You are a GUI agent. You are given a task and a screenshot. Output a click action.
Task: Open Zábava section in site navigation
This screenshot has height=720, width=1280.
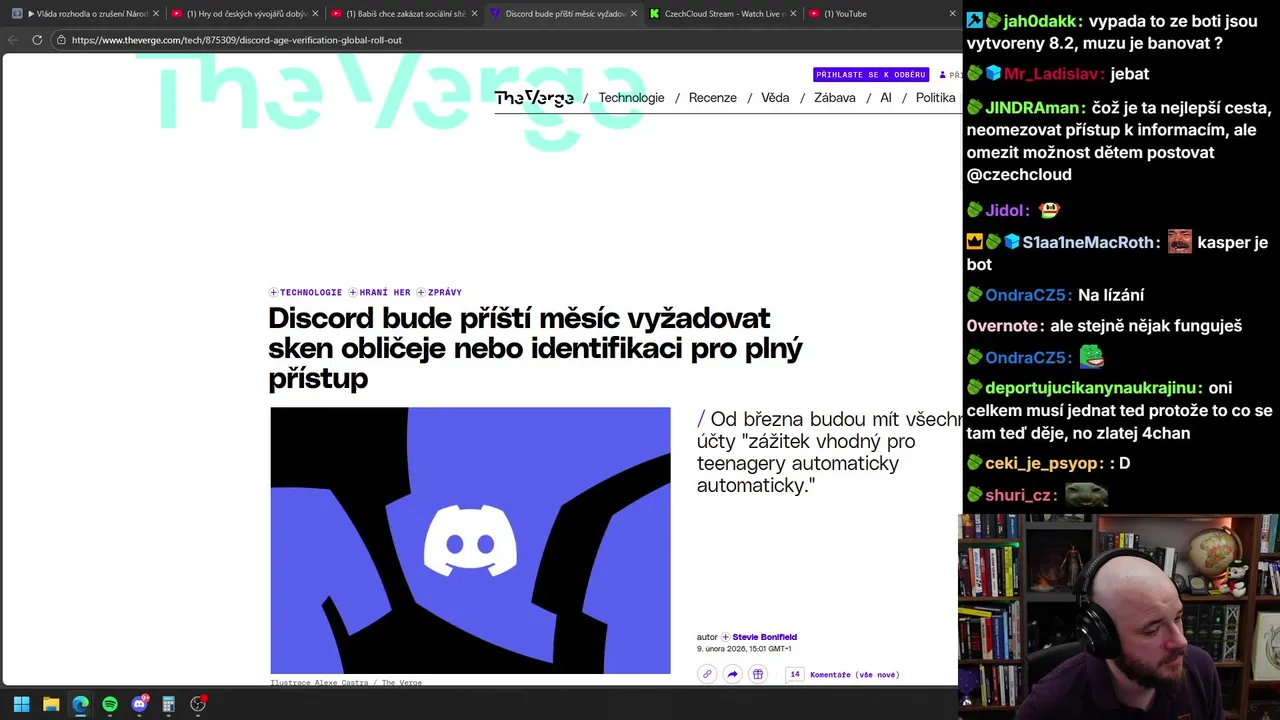coord(835,97)
